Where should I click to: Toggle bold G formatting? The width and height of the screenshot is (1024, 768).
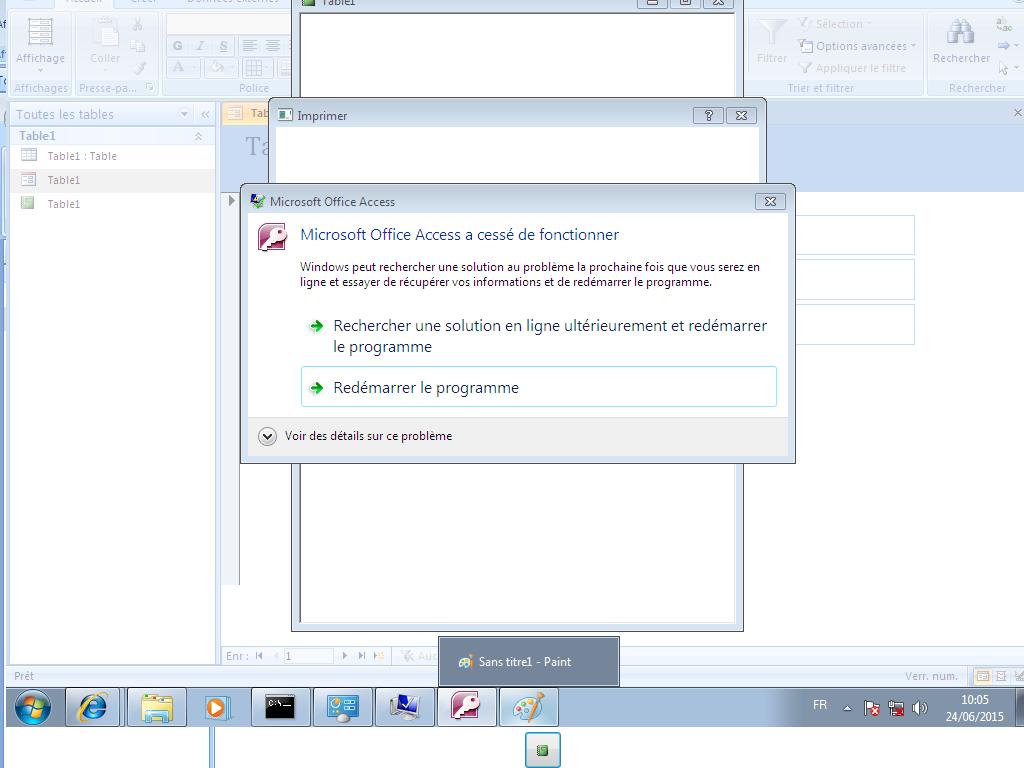tap(178, 46)
